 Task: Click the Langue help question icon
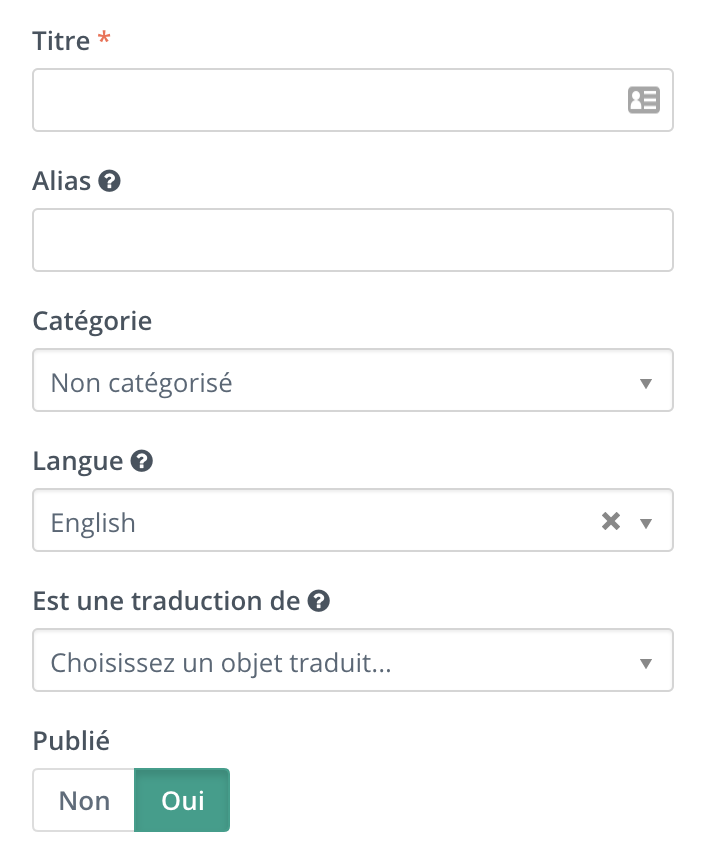point(141,461)
